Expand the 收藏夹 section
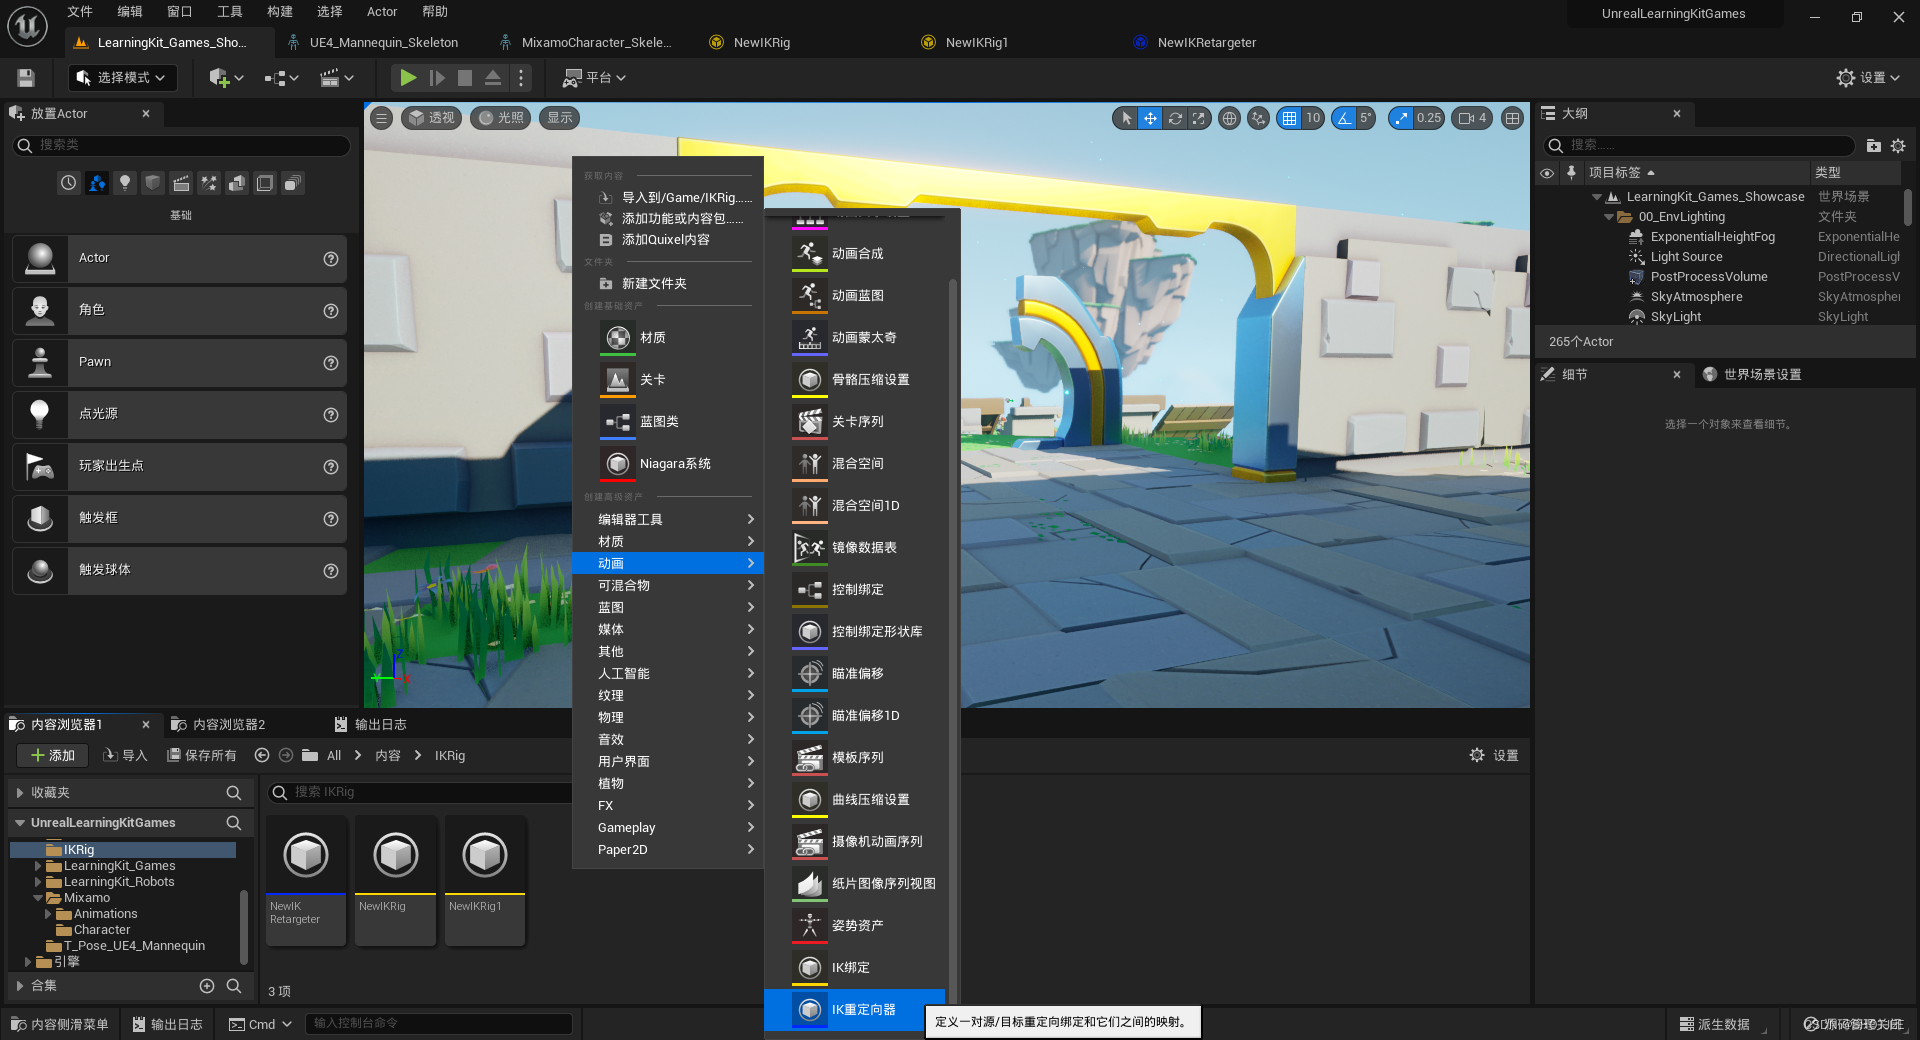Image resolution: width=1920 pixels, height=1040 pixels. [20, 792]
